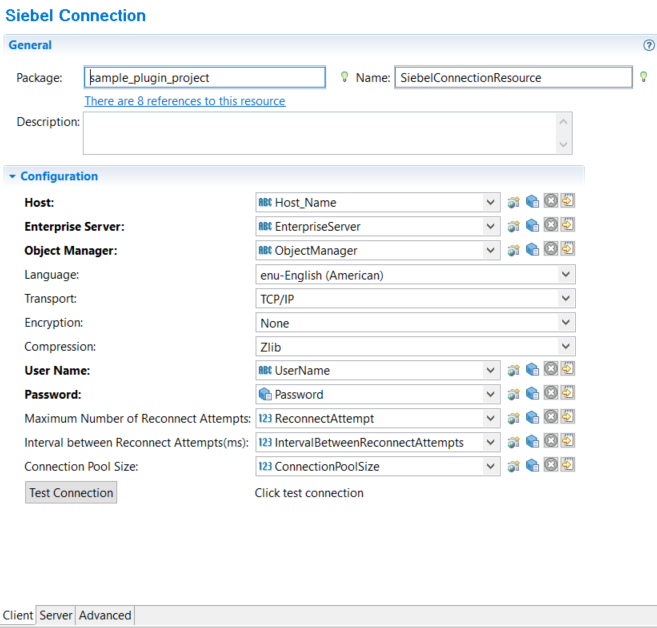Open the ReconnectAttempt dropdown
Screen dimensions: 657x628
coord(491,418)
